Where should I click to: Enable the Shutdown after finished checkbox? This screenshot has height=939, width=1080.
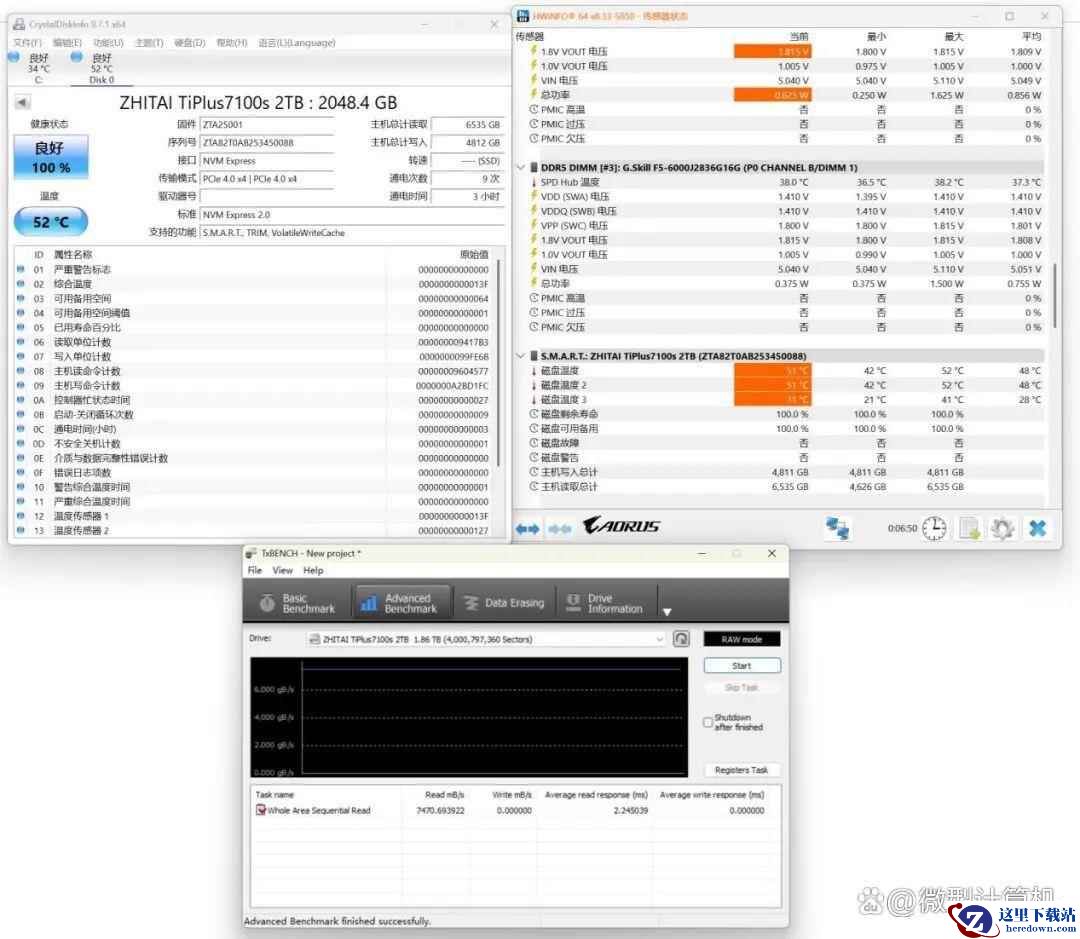point(708,722)
